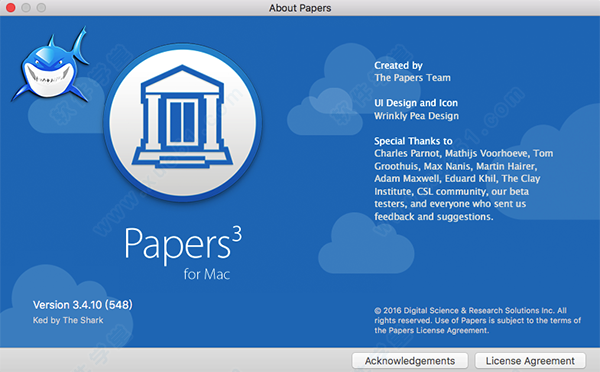Click the Papers library building icon
The width and height of the screenshot is (600, 372).
pos(183,122)
